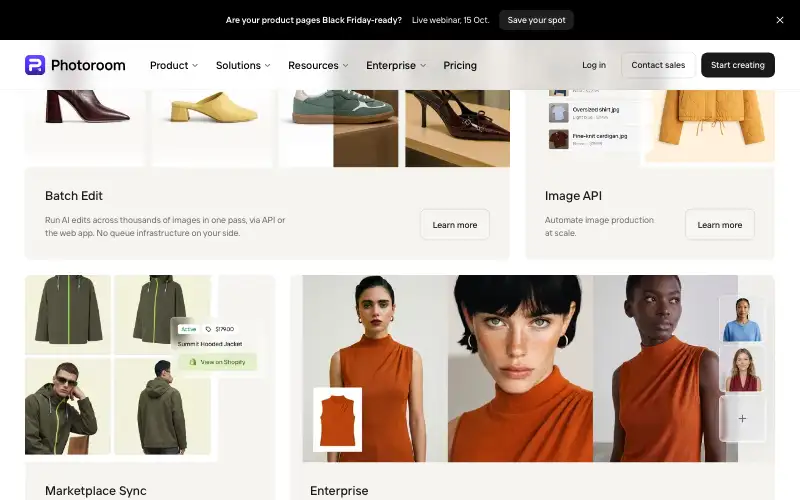Click the Shopify bag icon
The height and width of the screenshot is (500, 800).
pyautogui.click(x=193, y=362)
